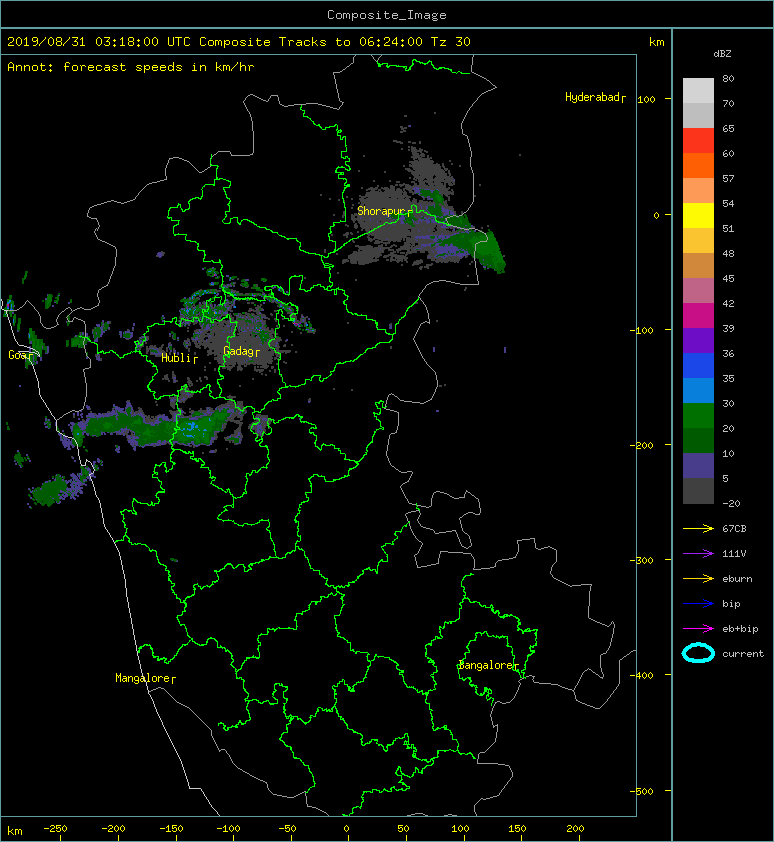Click the -300 tick on the vertical axis
This screenshot has width=774, height=842.
tap(642, 560)
